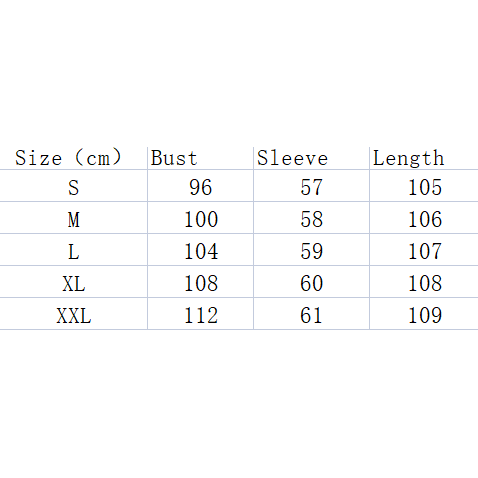This screenshot has width=478, height=478.
Task: Click the size L row label
Action: 73,250
